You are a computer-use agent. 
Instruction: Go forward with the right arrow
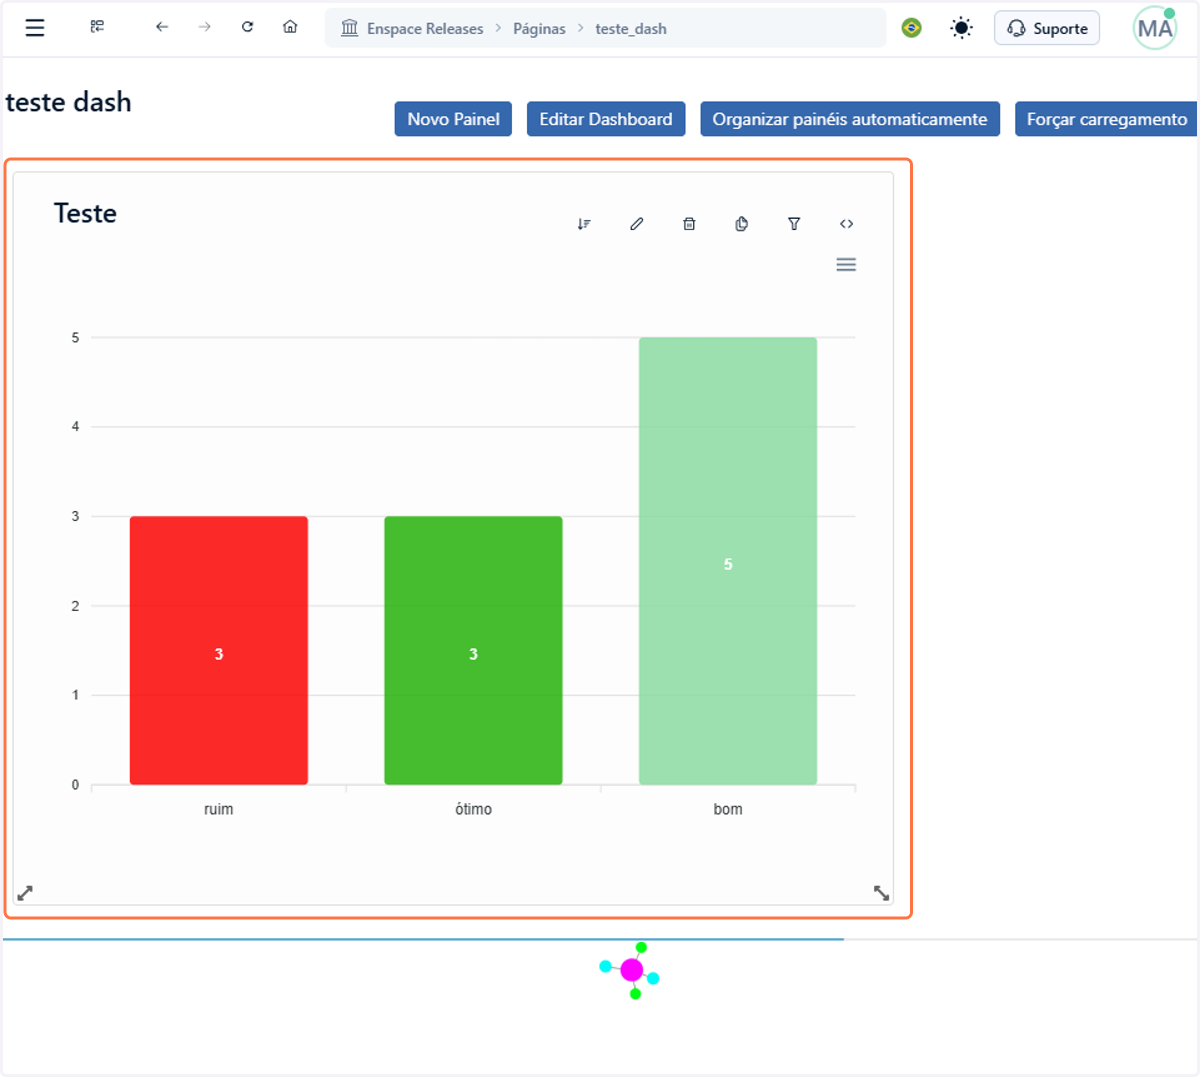pos(205,27)
